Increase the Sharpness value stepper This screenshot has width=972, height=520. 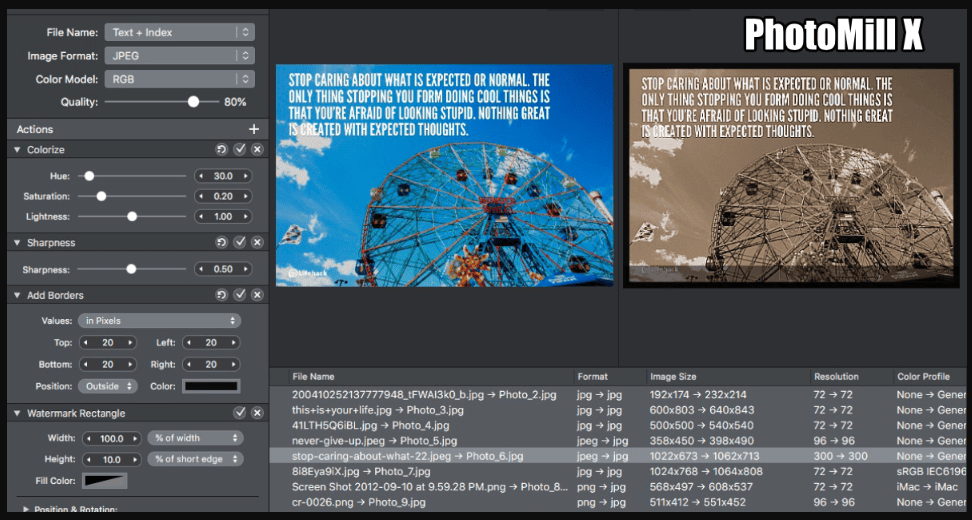[246, 269]
